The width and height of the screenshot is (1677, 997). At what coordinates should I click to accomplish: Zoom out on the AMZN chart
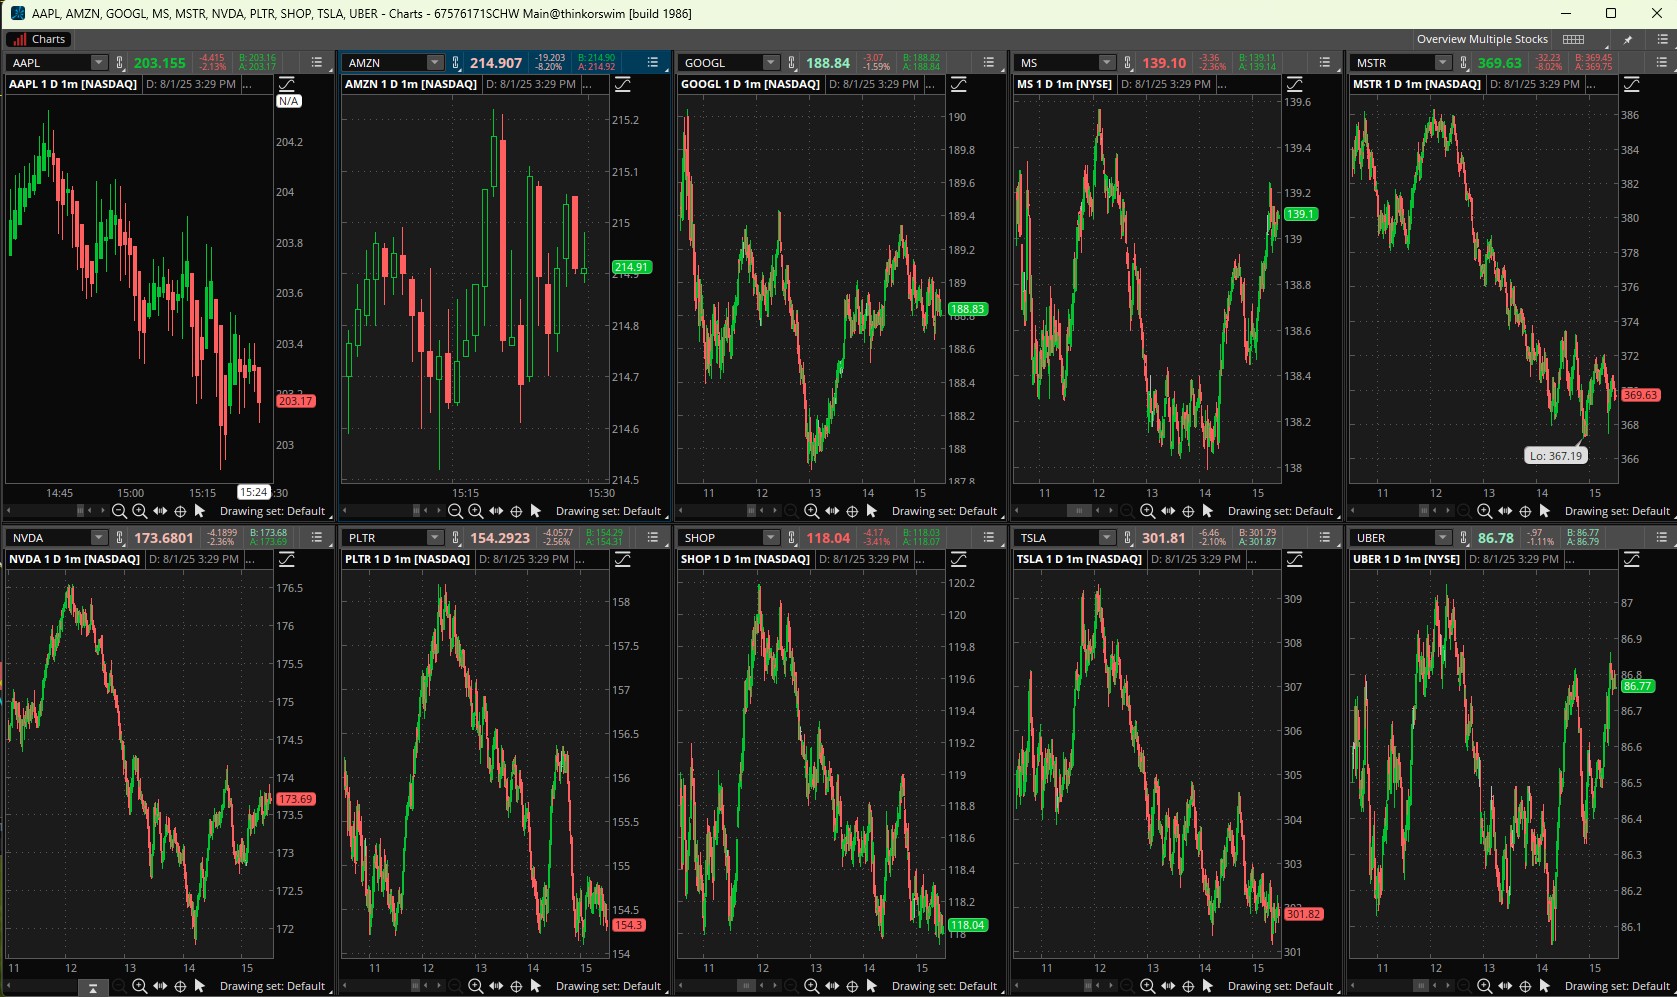(x=455, y=511)
